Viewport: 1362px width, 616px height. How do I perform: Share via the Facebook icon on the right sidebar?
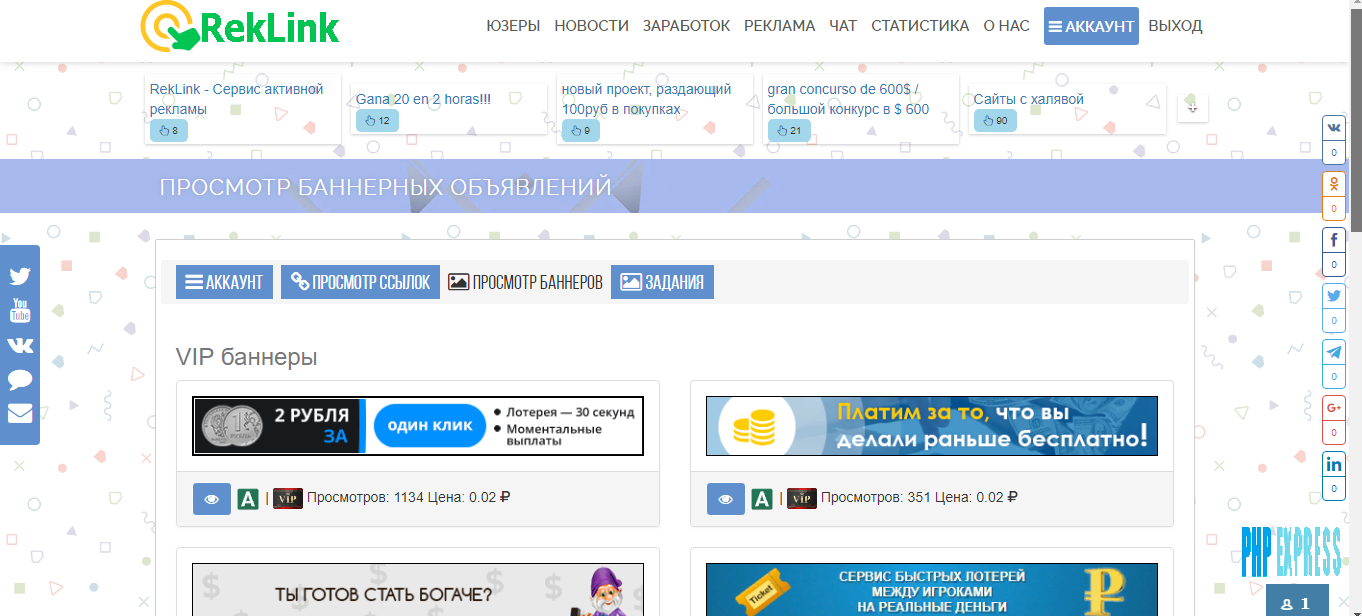1334,240
